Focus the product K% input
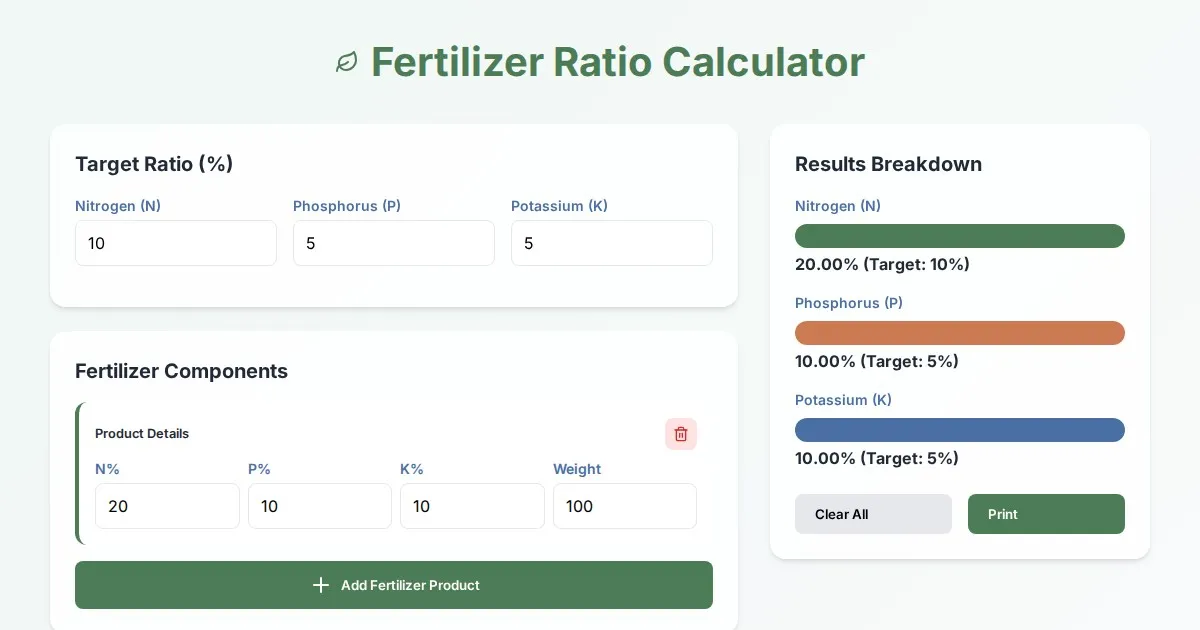The height and width of the screenshot is (630, 1200). coord(472,506)
